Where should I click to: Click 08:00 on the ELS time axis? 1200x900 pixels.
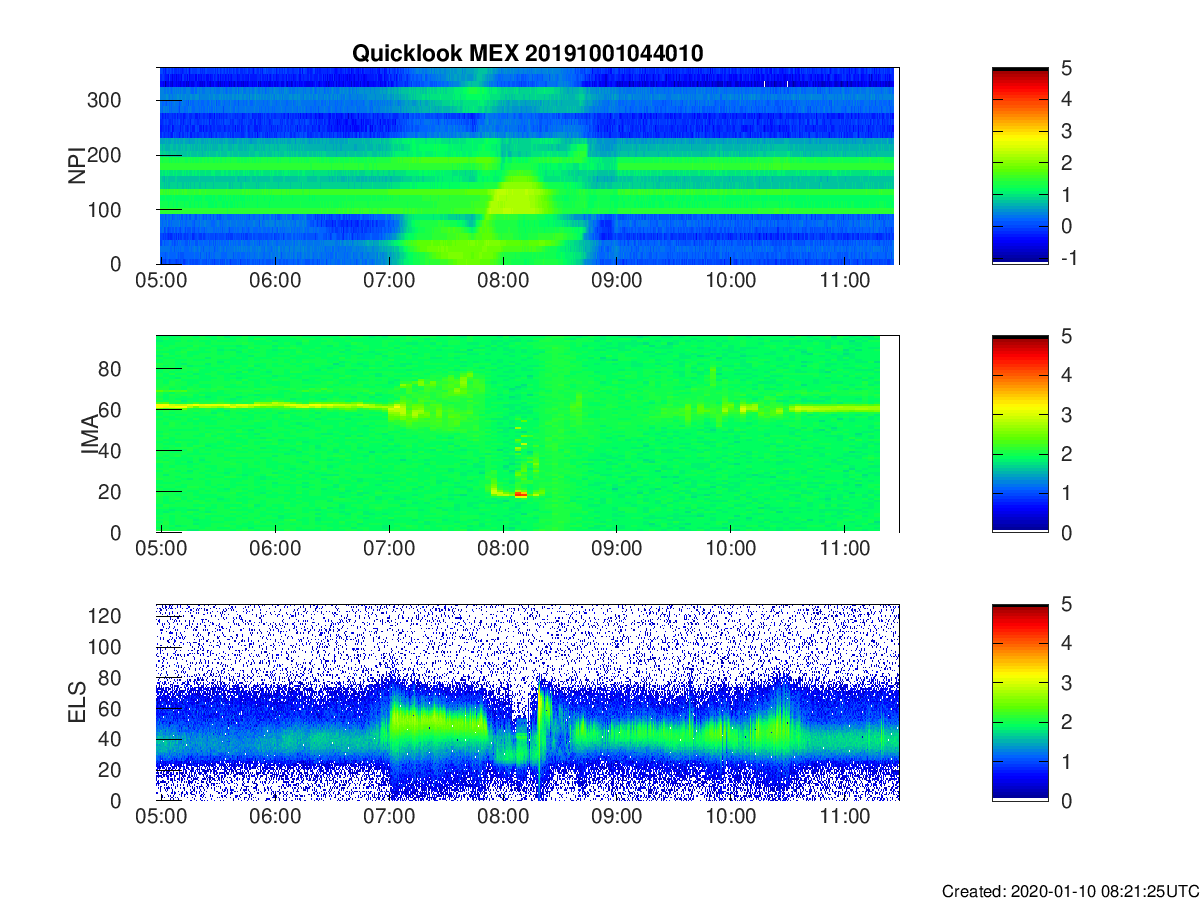[503, 818]
